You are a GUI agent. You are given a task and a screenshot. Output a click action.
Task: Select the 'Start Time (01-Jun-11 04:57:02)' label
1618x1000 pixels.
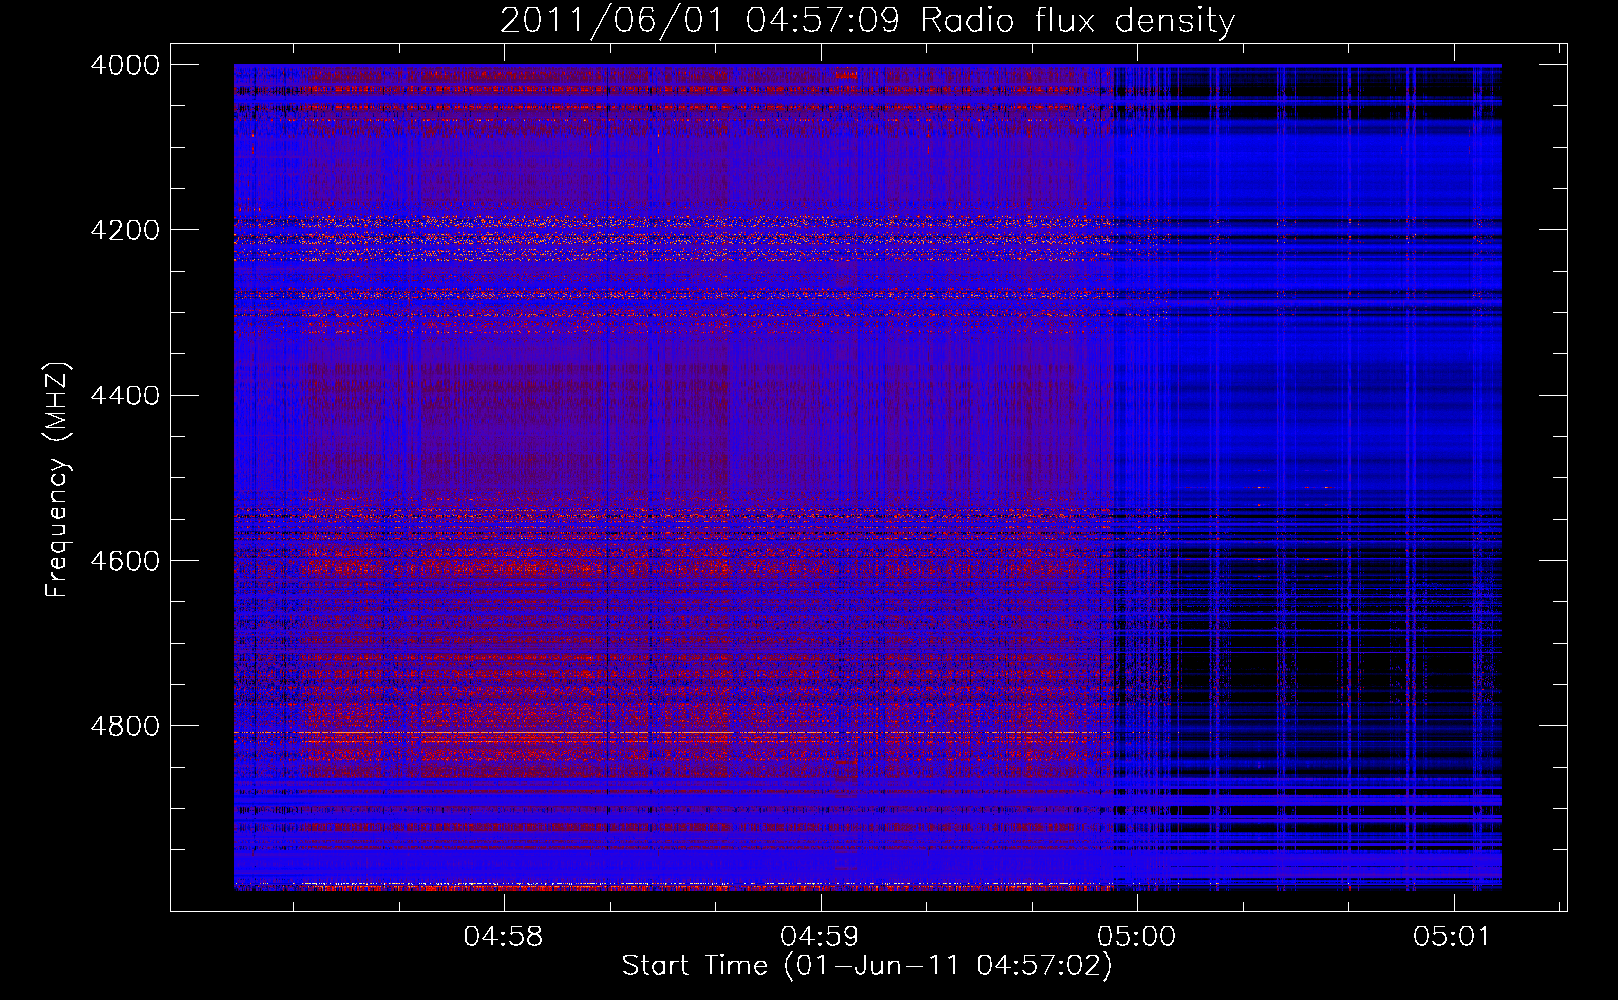[867, 966]
